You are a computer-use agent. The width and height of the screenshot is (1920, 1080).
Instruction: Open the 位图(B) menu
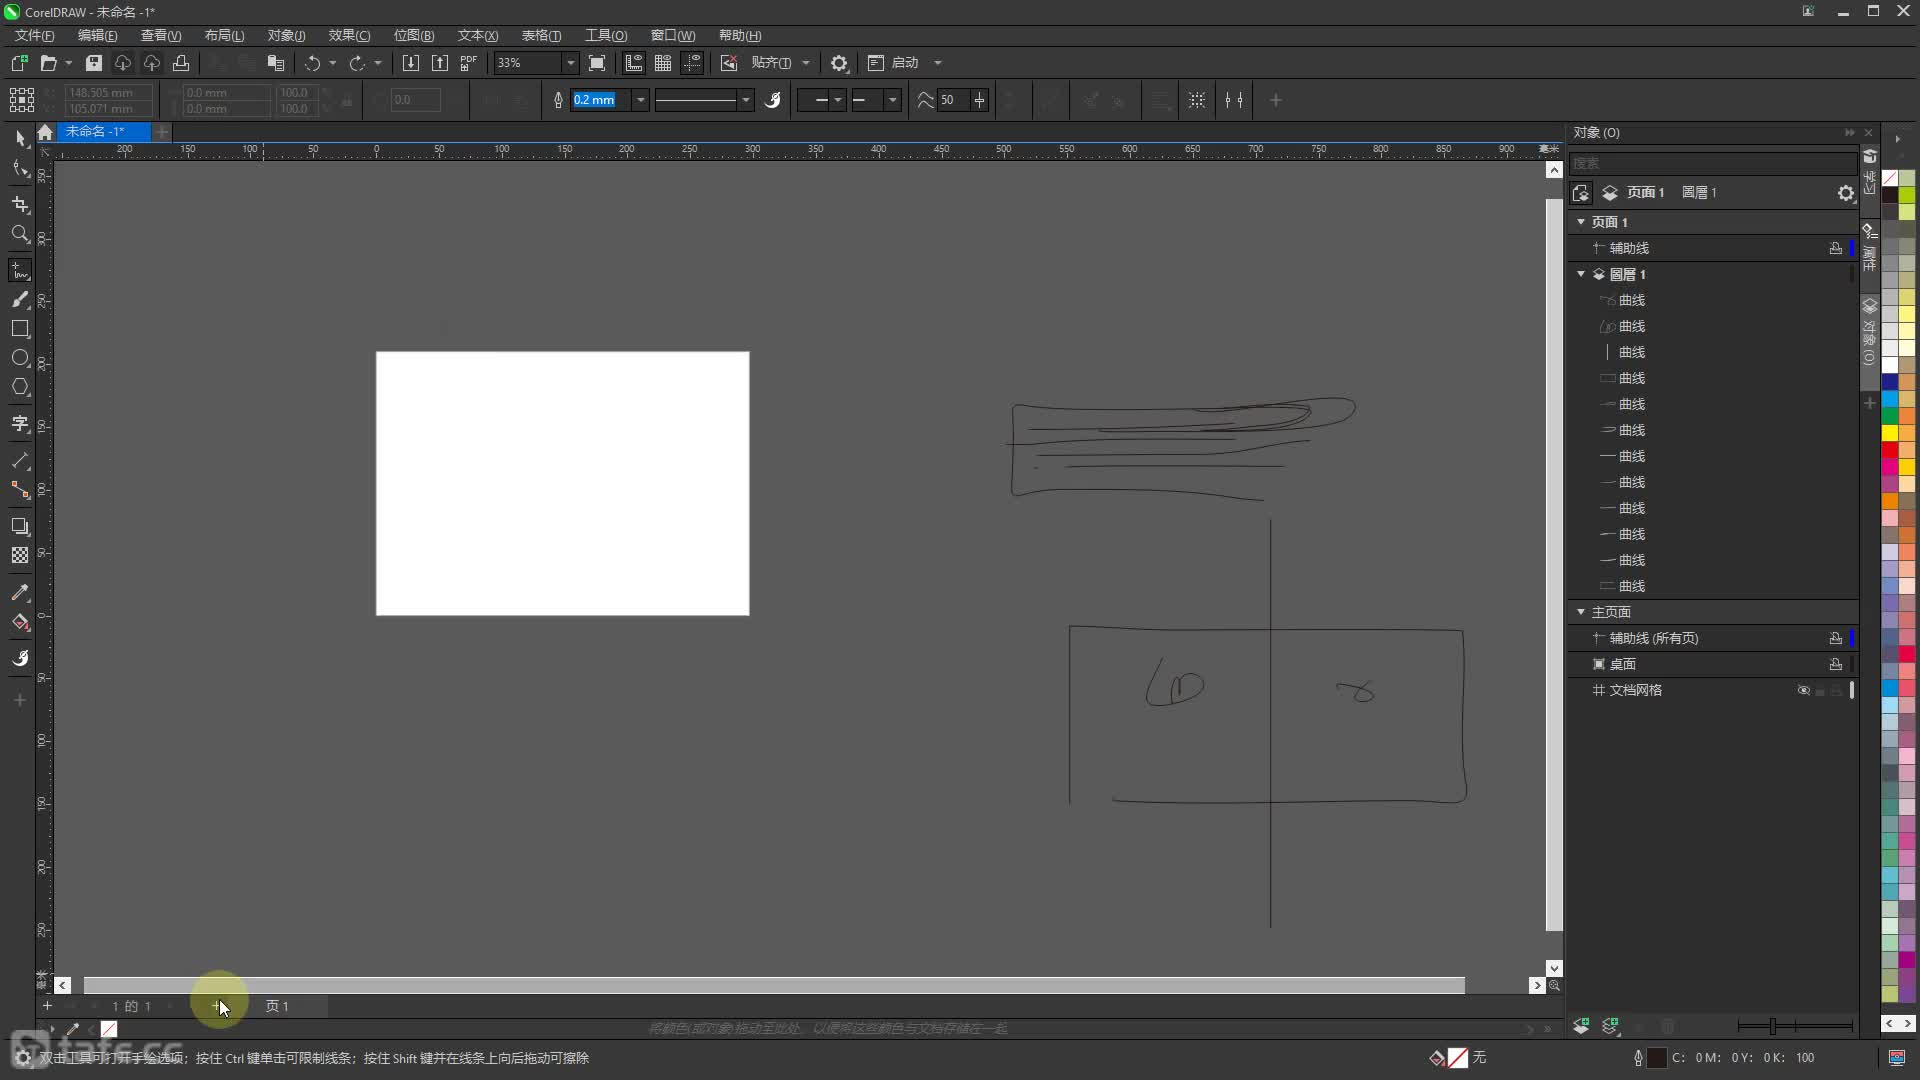click(414, 36)
